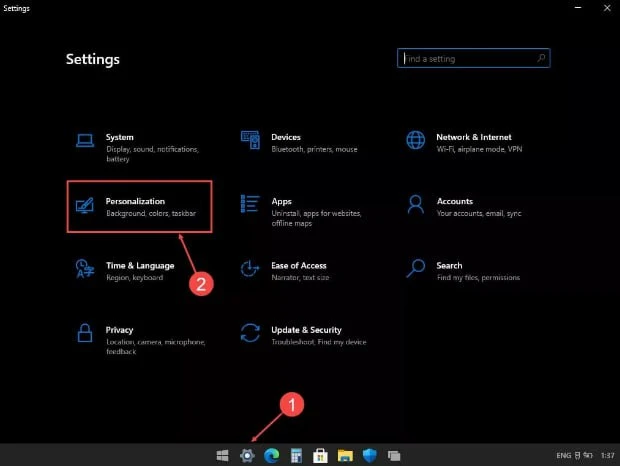The height and width of the screenshot is (466, 620).
Task: Click the Accounts person icon
Action: [416, 204]
